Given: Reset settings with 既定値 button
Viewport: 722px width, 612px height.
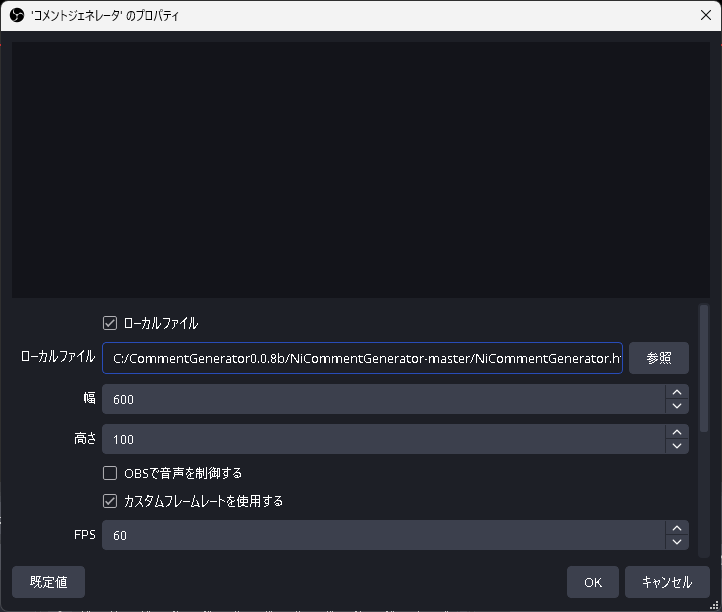Looking at the screenshot, I should pyautogui.click(x=48, y=582).
